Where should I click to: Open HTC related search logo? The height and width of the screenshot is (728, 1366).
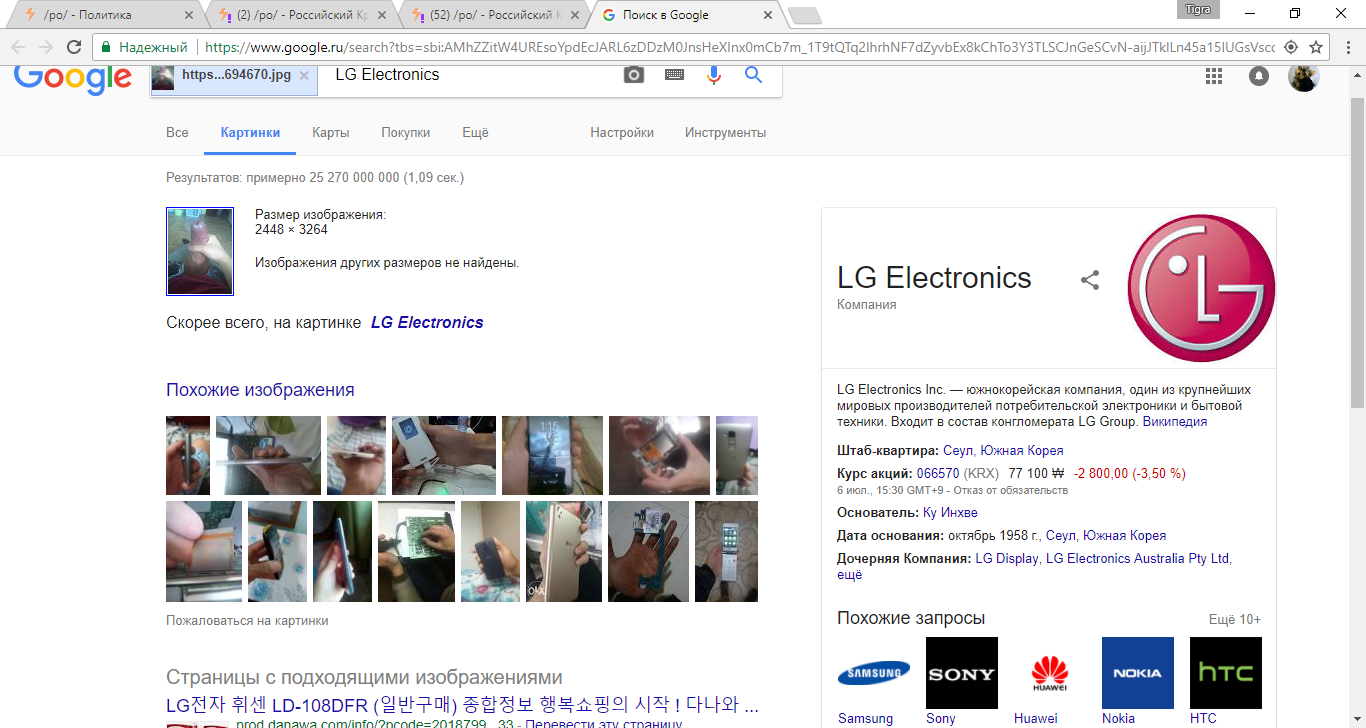coord(1226,673)
